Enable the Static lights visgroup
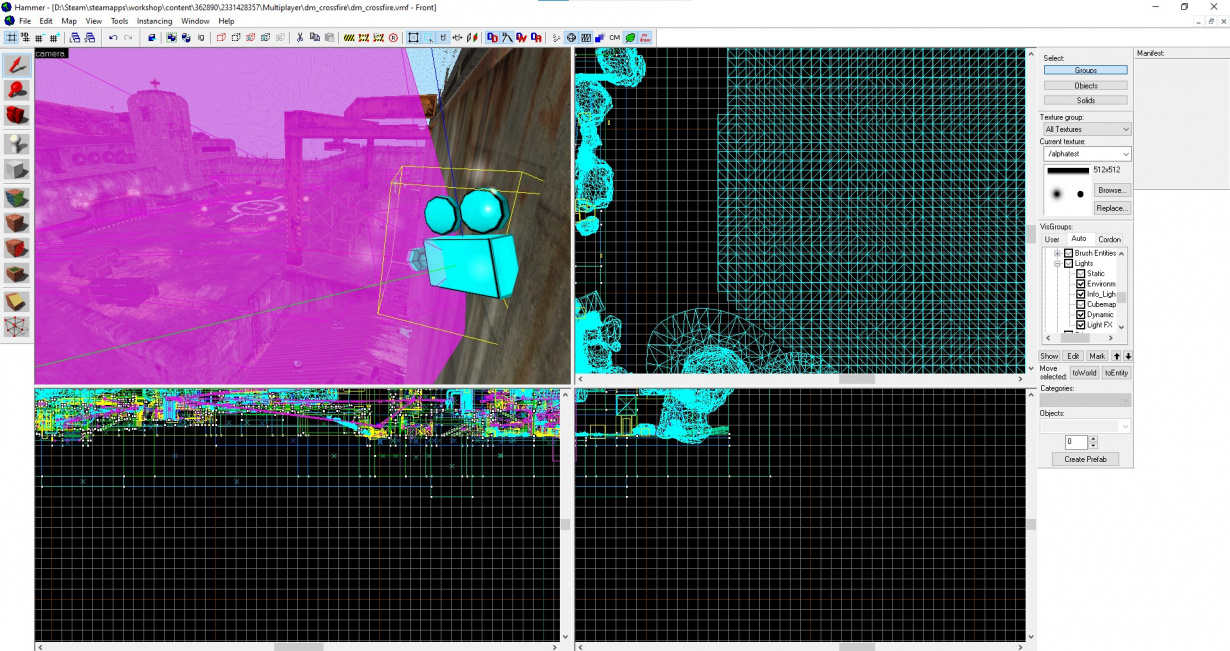1230x651 pixels. click(x=1082, y=273)
